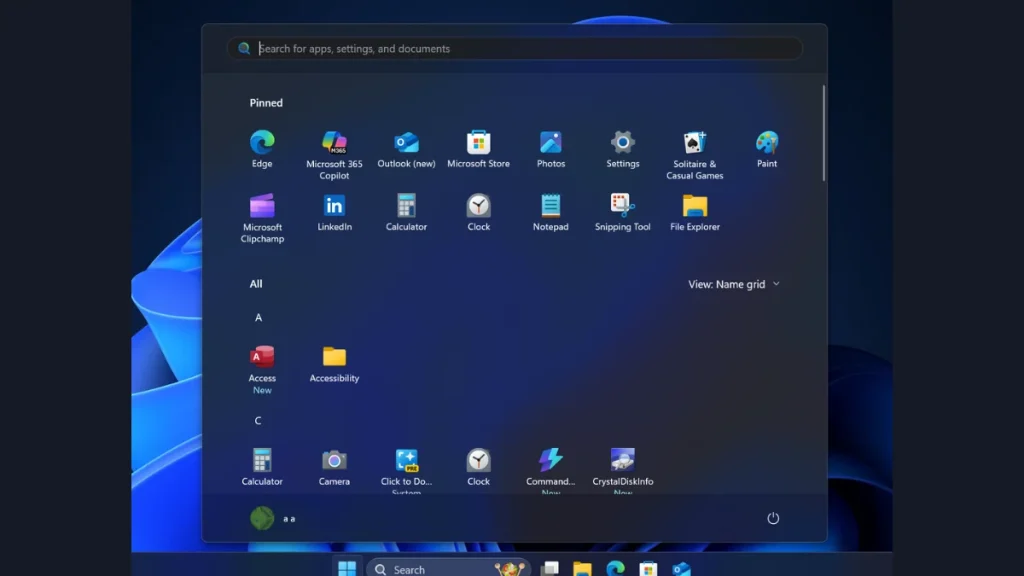Open Clock in the Pinned section
Image resolution: width=1024 pixels, height=576 pixels.
coord(478,213)
